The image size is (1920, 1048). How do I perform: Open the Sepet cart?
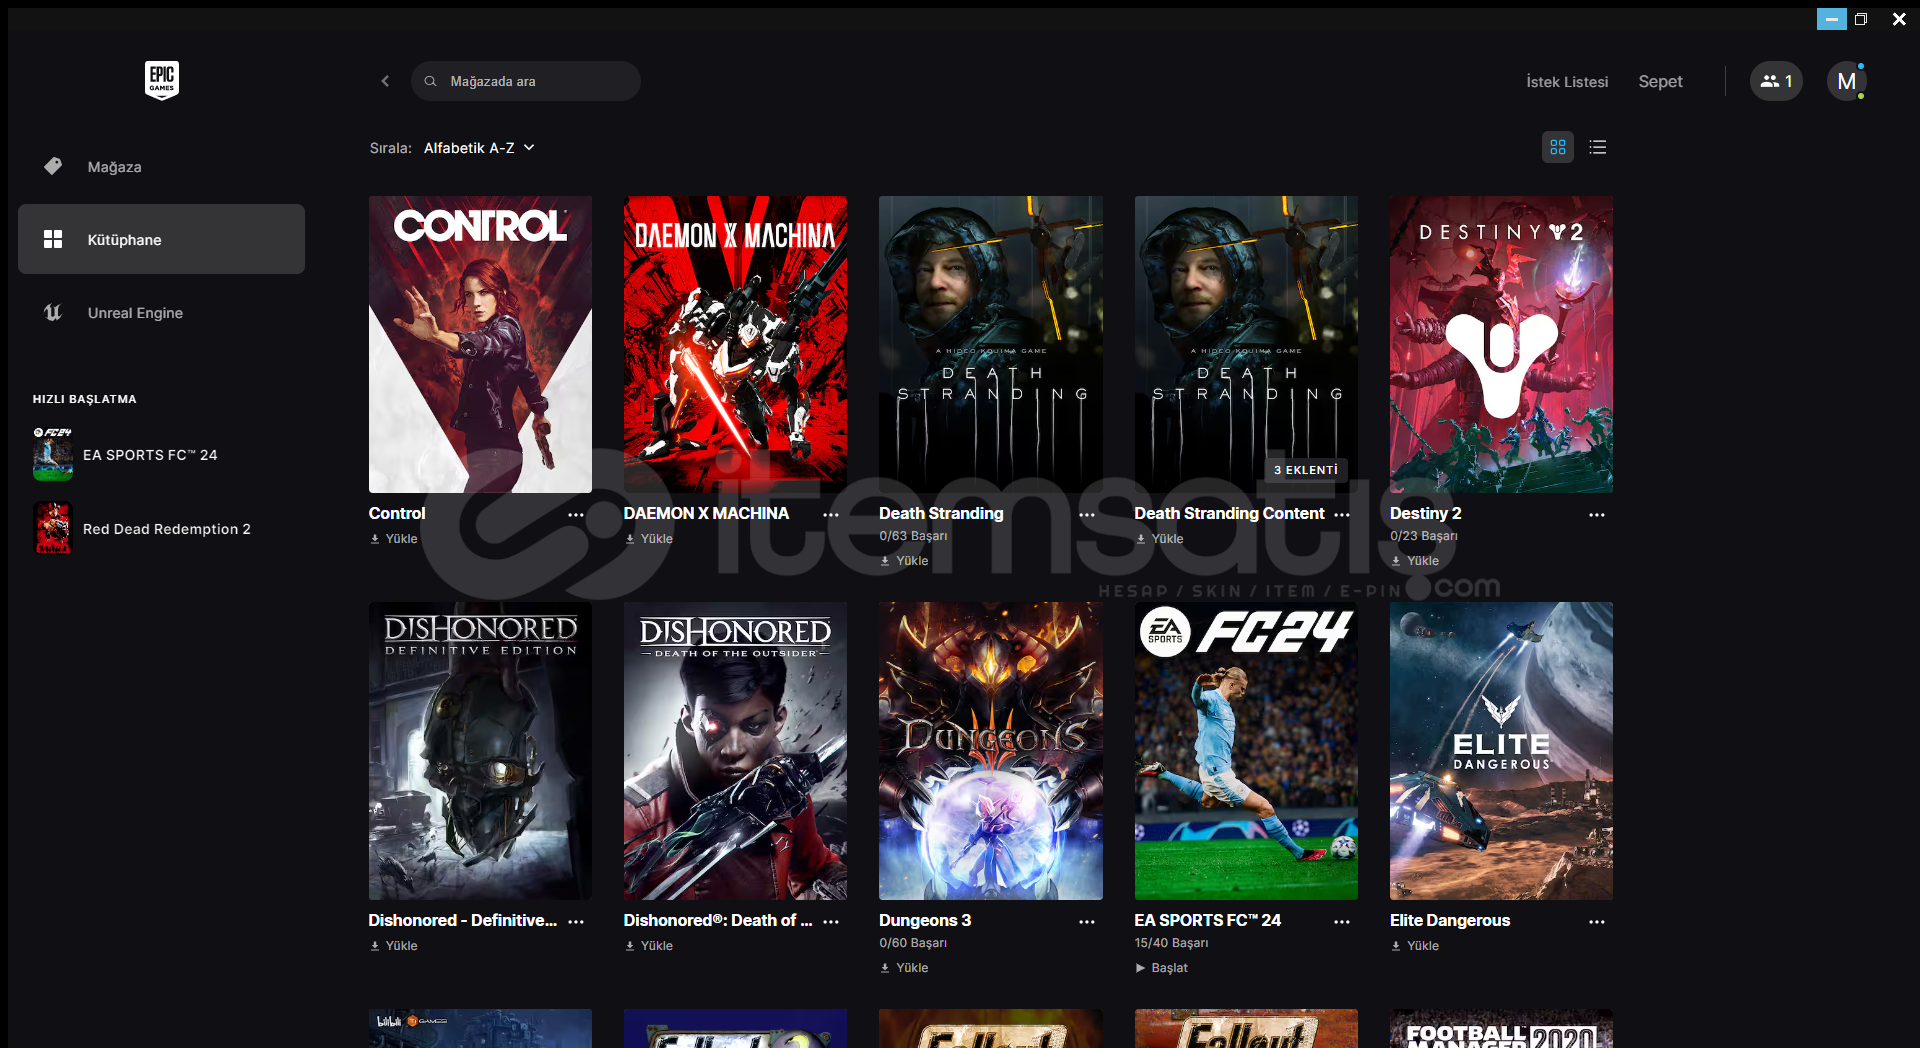click(x=1660, y=82)
